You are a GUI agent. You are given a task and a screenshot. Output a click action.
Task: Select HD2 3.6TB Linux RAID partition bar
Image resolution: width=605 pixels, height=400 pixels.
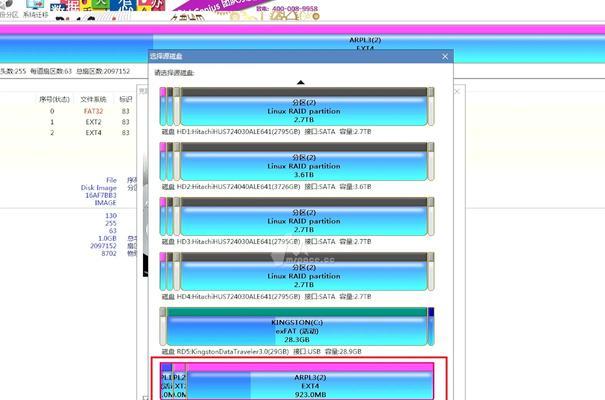point(304,162)
